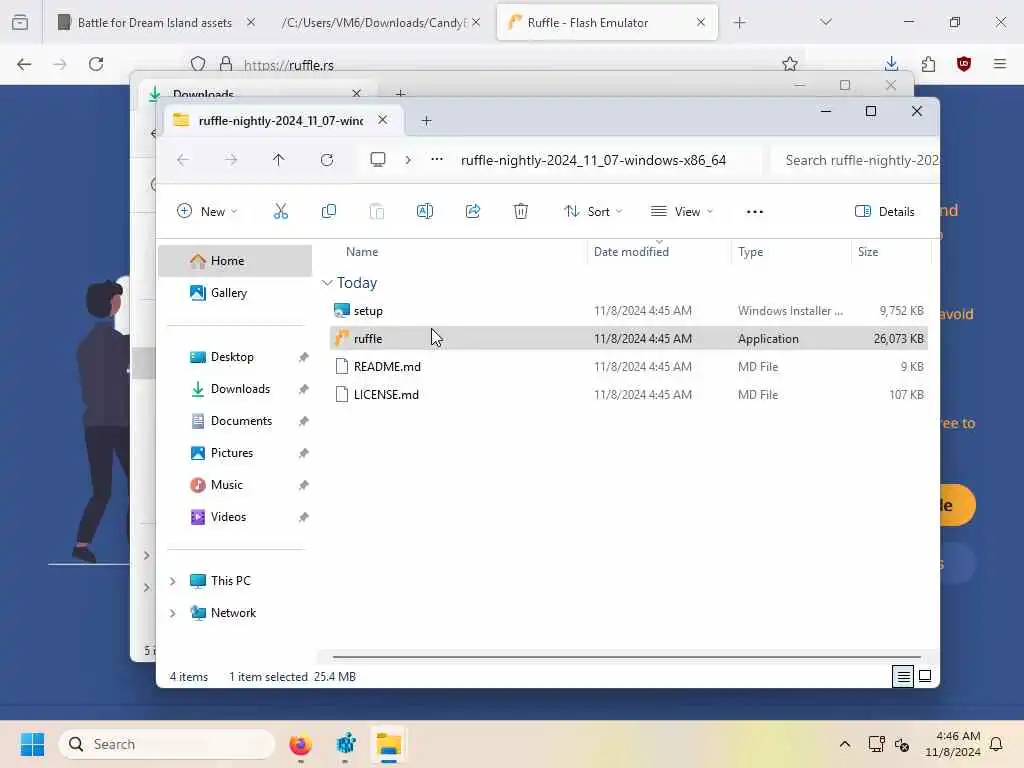Screen dimensions: 1024x768
Task: Click the Rename icon in the toolbar
Action: coord(424,211)
